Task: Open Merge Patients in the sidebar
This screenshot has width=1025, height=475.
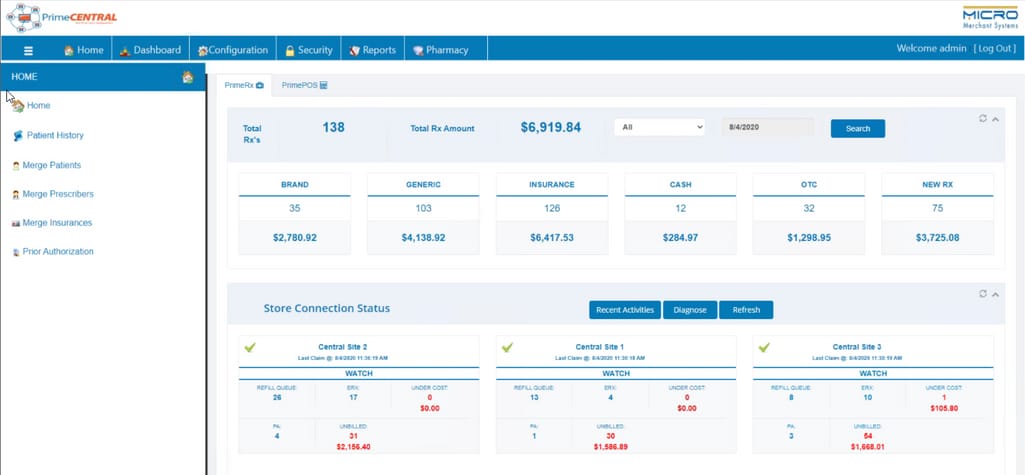Action: (x=52, y=165)
